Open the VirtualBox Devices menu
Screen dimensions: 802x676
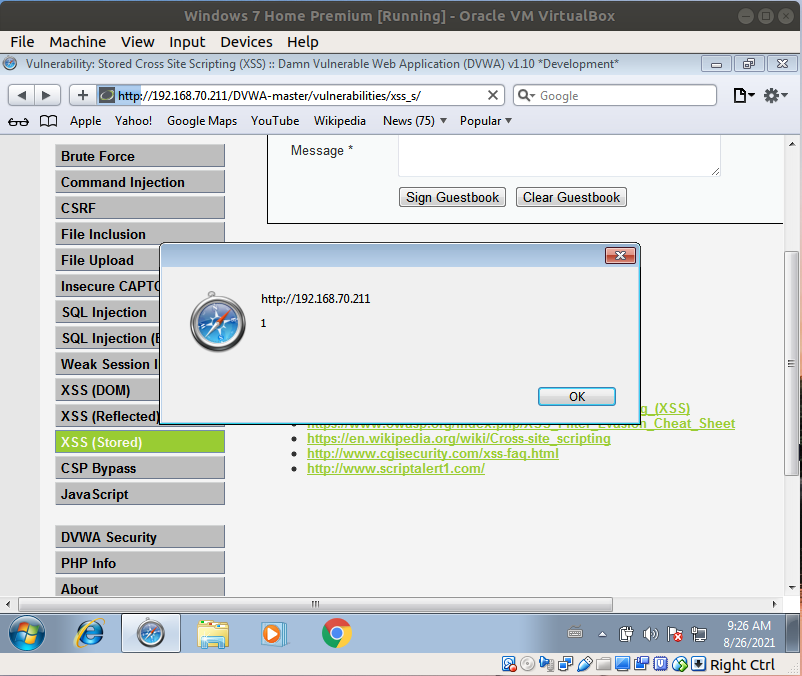tap(247, 42)
